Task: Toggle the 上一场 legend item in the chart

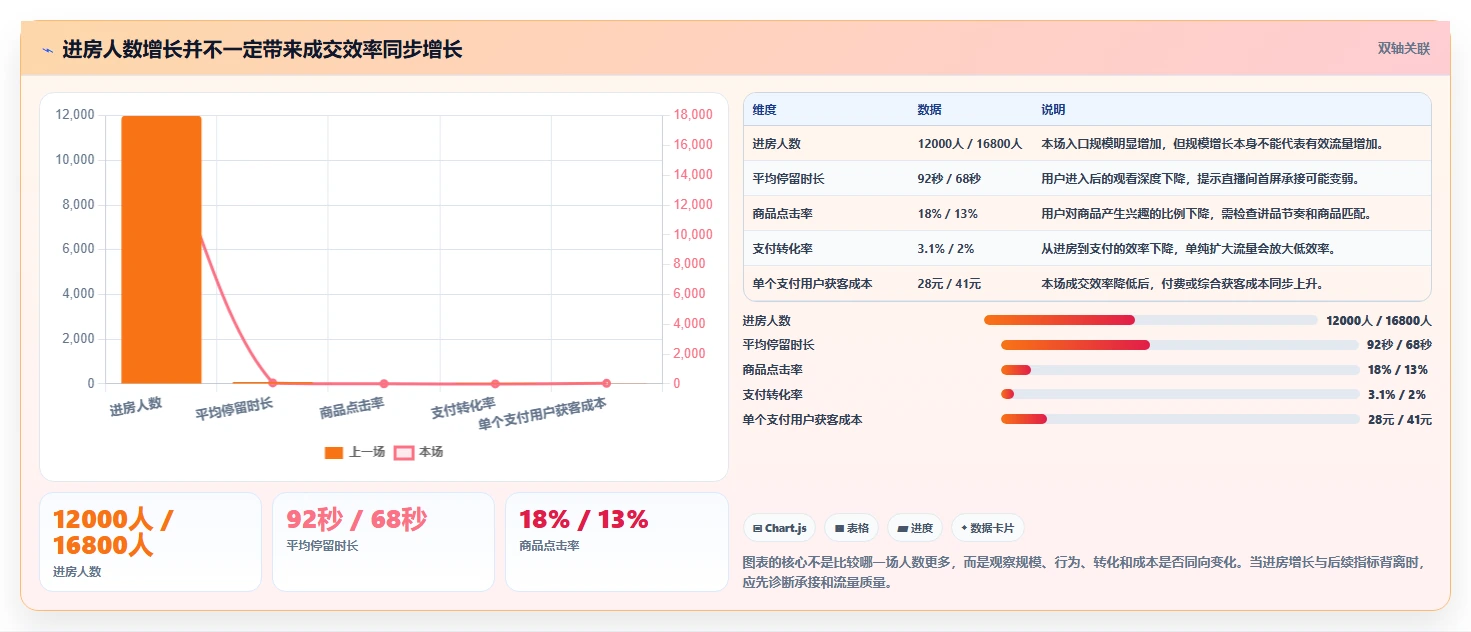Action: tap(355, 452)
